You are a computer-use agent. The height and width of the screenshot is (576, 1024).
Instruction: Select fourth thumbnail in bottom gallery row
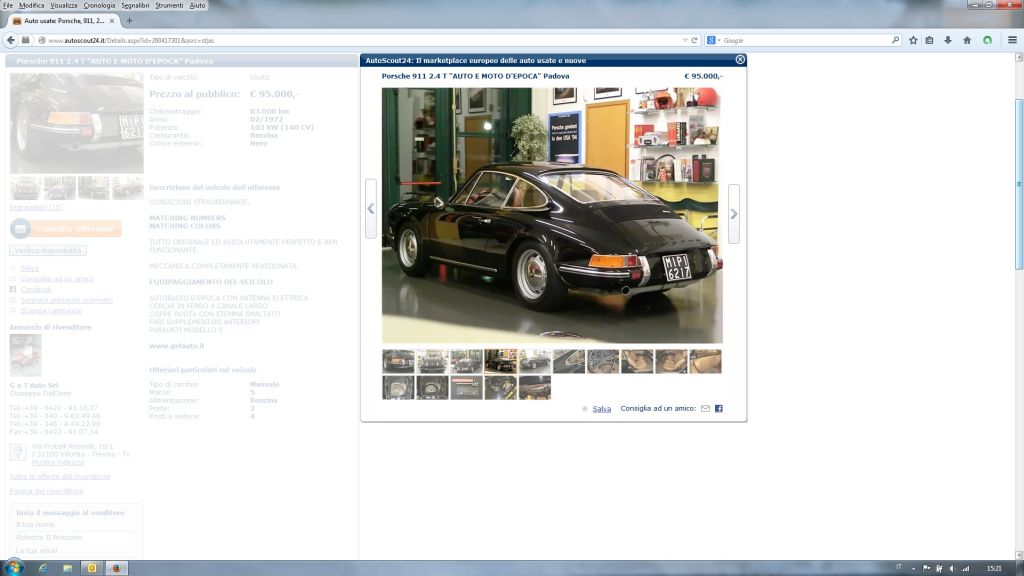tap(501, 387)
